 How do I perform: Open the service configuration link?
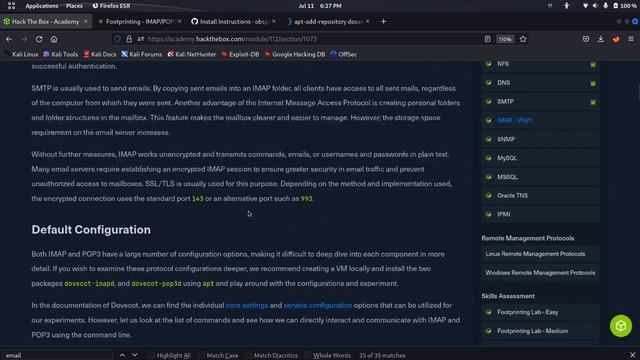point(318,305)
